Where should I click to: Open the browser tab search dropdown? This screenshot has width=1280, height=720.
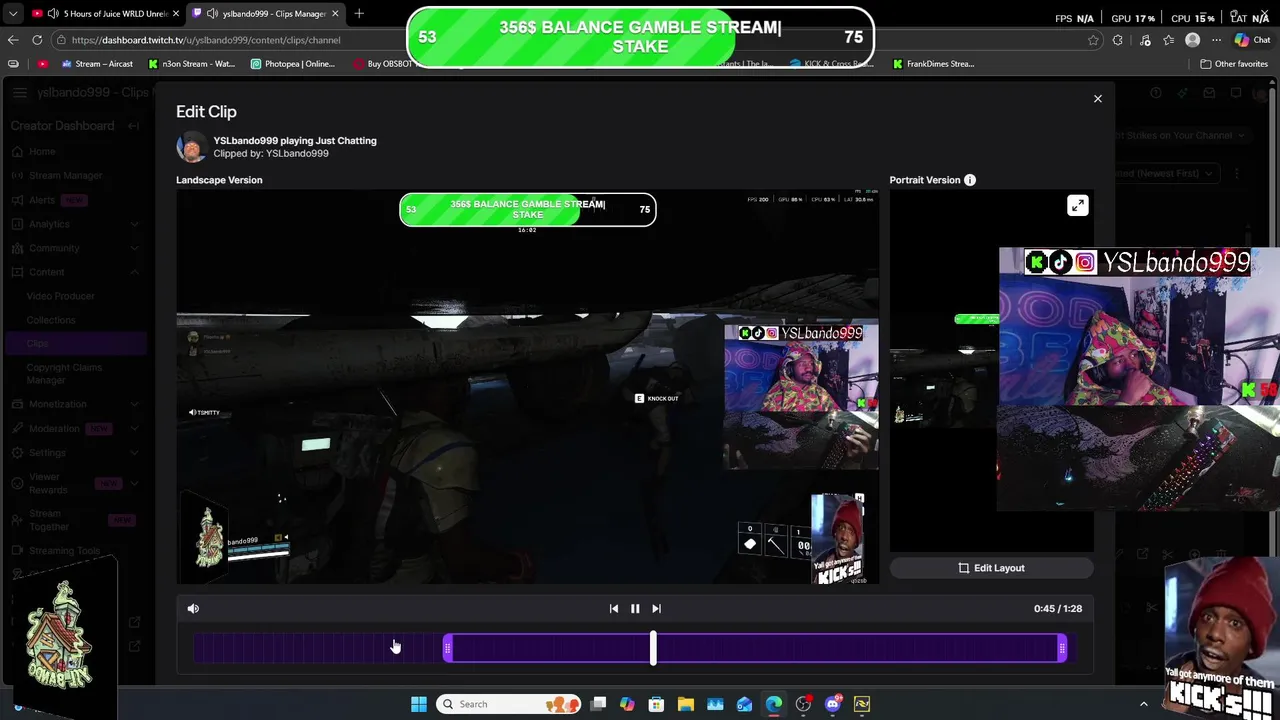13,14
